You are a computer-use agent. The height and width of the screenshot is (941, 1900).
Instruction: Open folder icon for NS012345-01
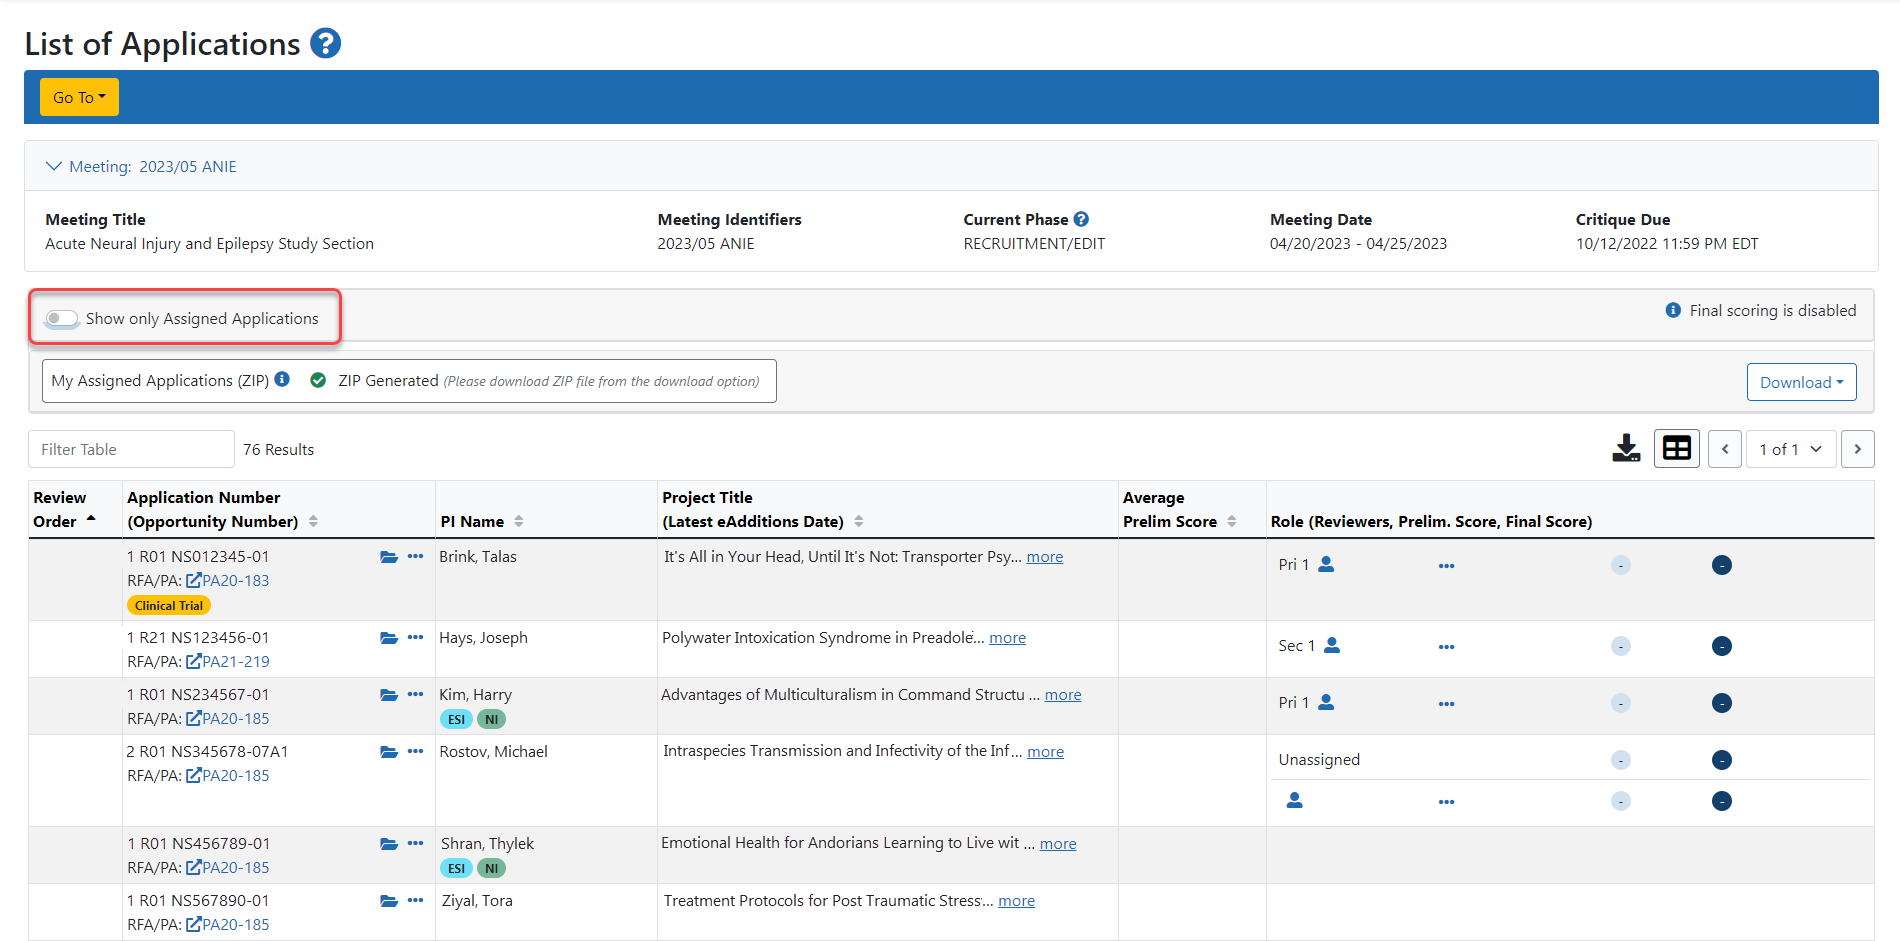(389, 557)
